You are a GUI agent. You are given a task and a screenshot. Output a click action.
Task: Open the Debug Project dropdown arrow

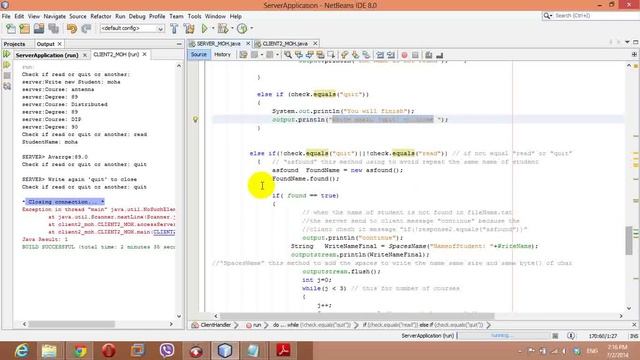coord(232,29)
